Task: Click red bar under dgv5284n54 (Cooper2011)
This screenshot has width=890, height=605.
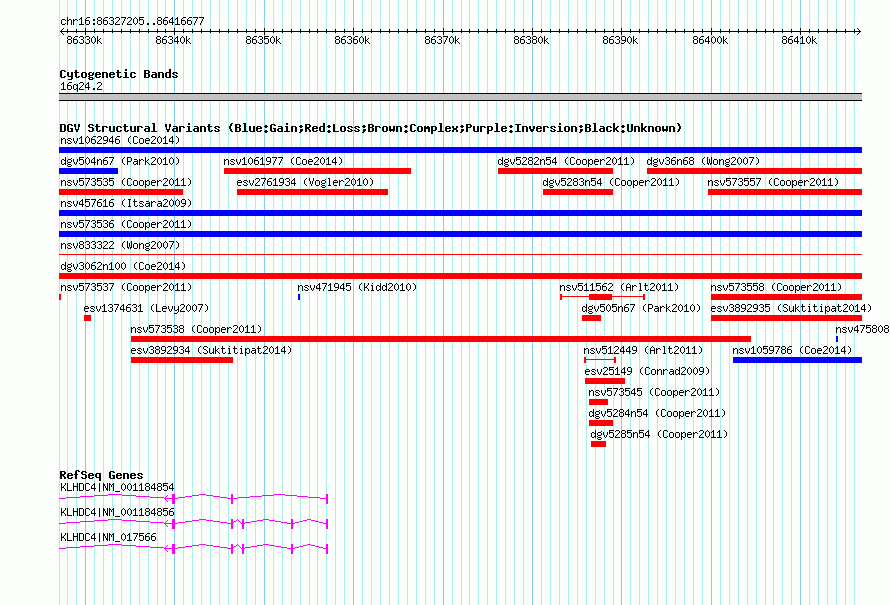Action: click(601, 423)
